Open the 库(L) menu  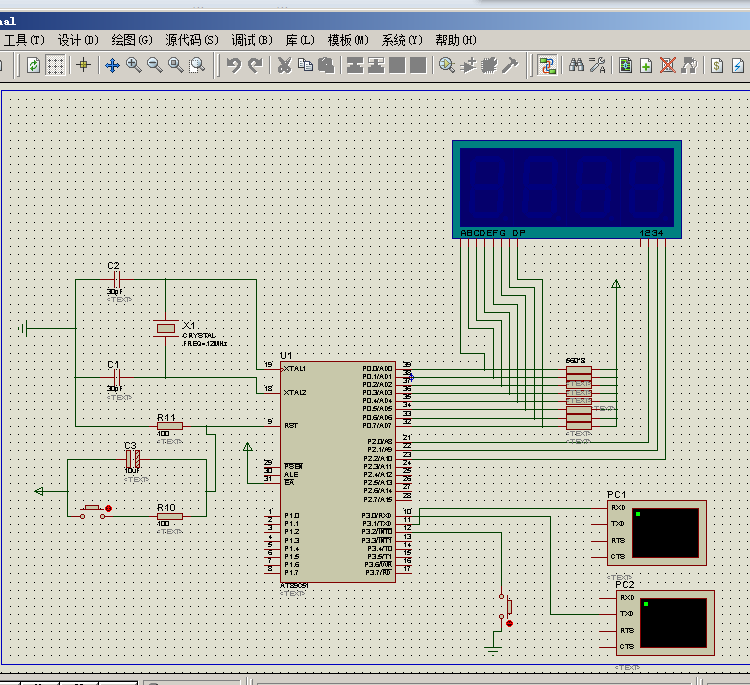click(x=300, y=40)
